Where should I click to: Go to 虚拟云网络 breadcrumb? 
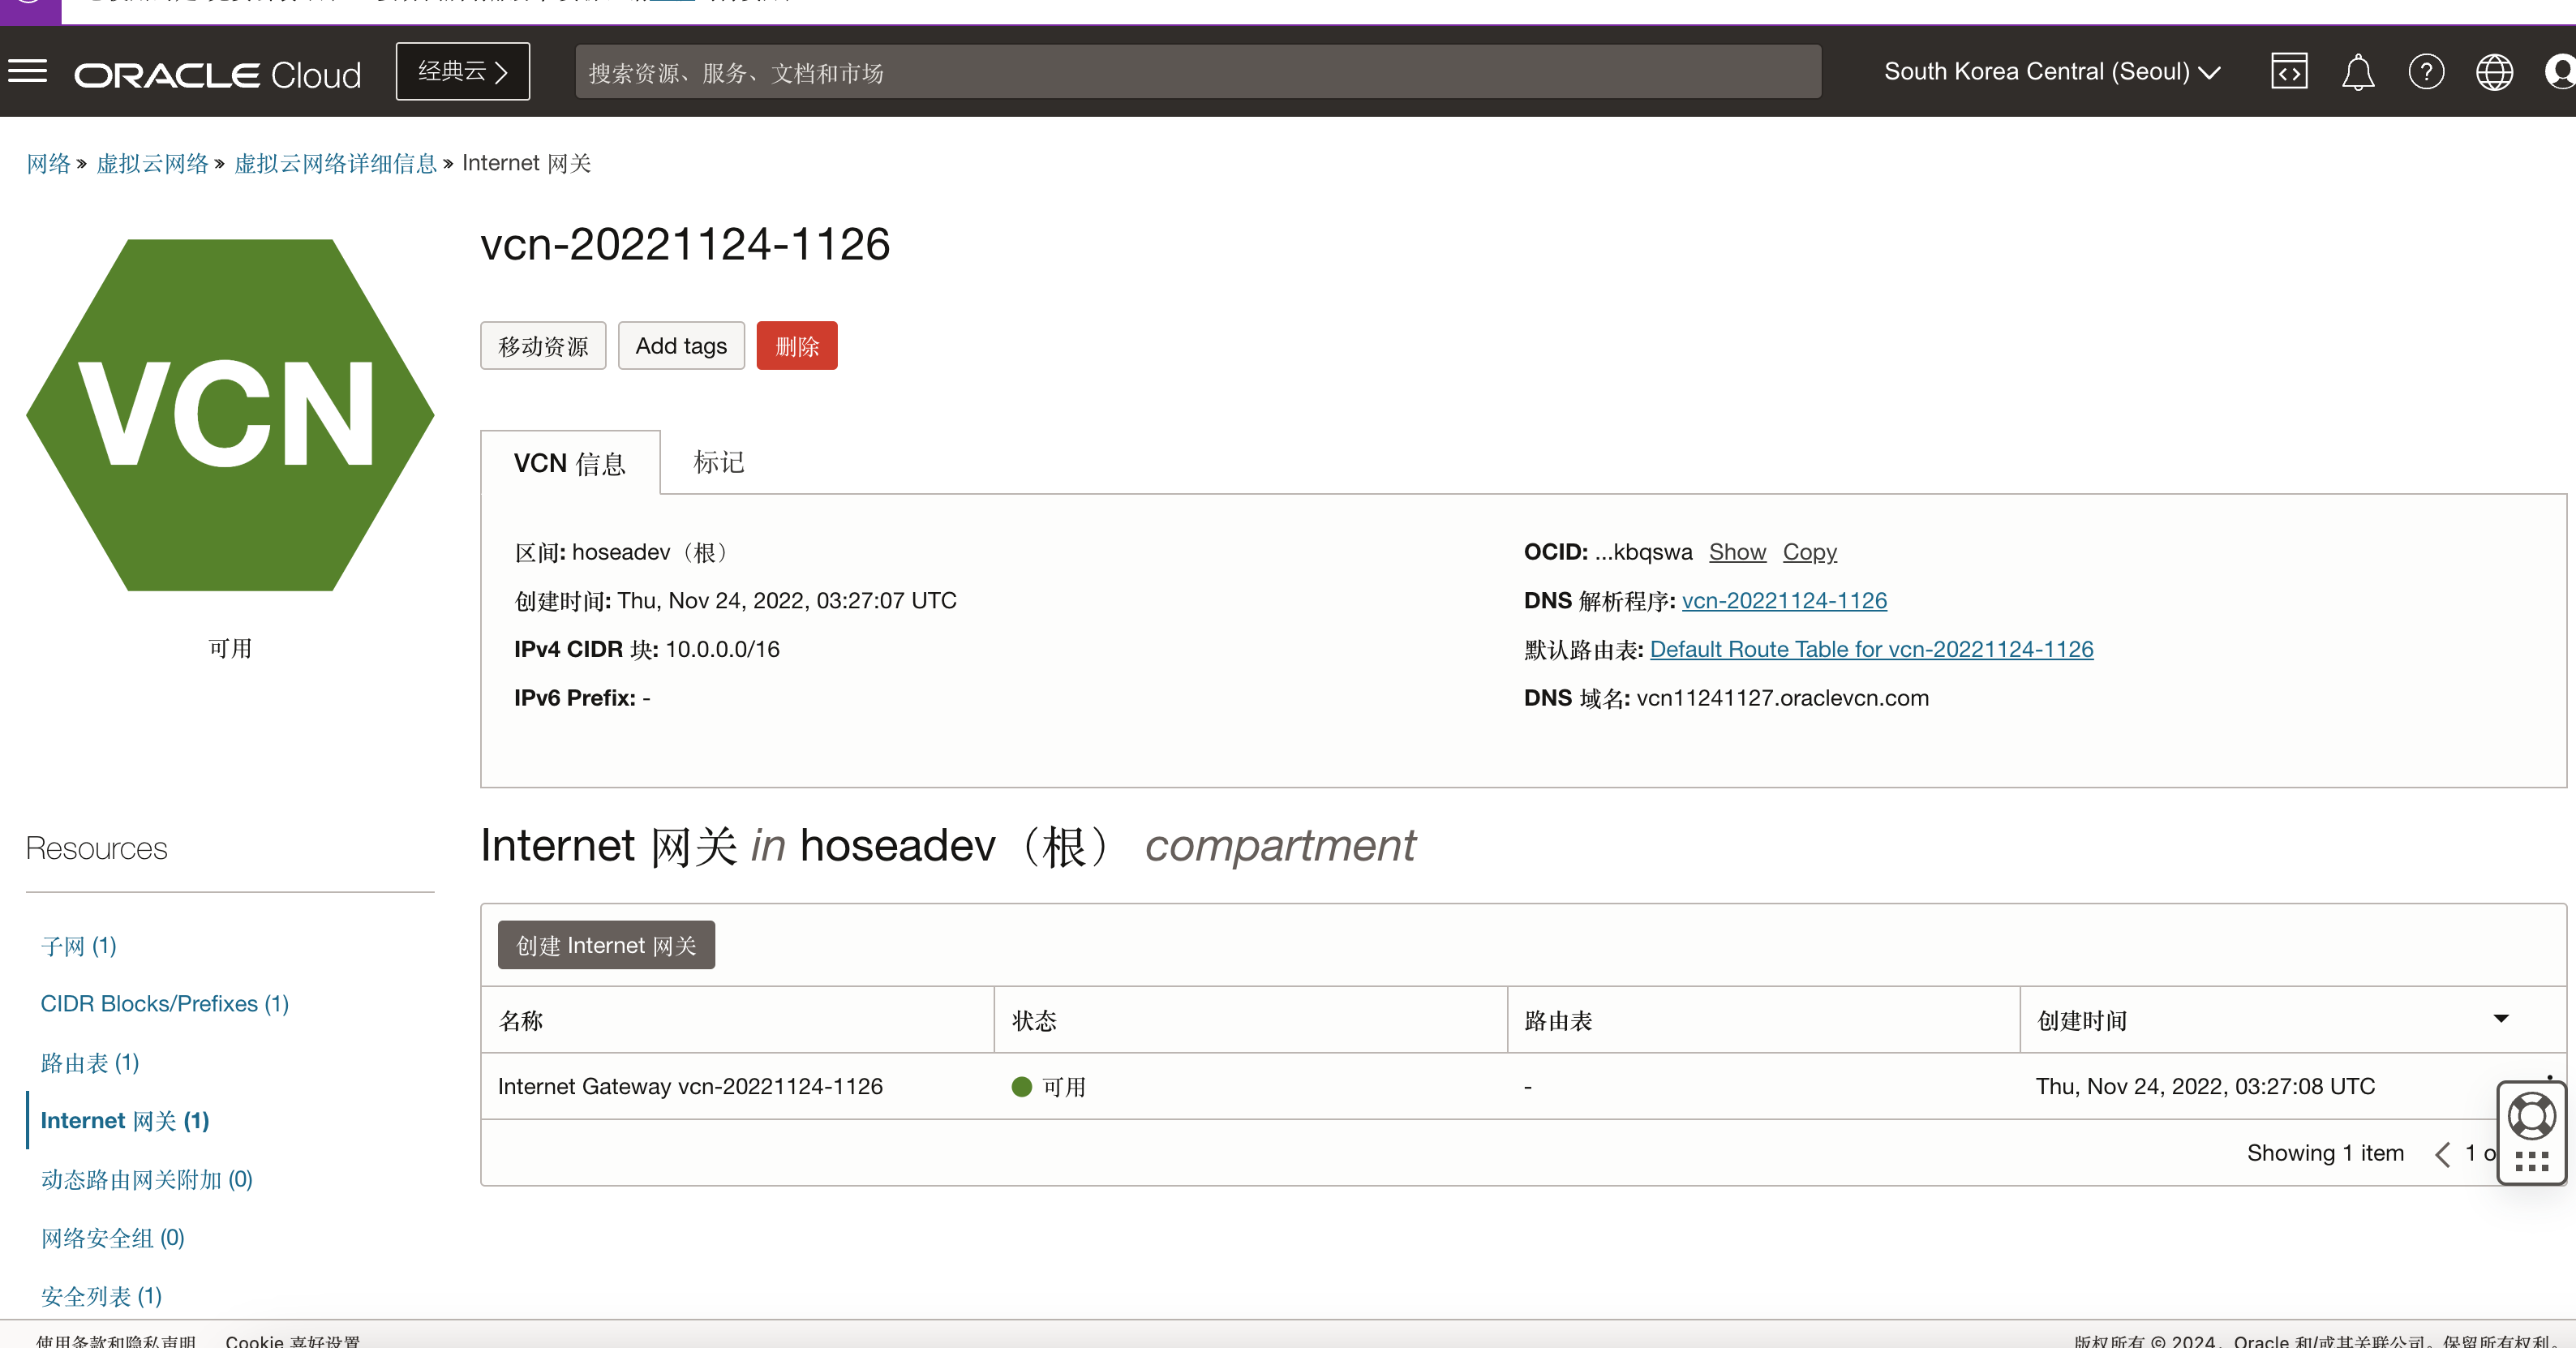coord(152,163)
